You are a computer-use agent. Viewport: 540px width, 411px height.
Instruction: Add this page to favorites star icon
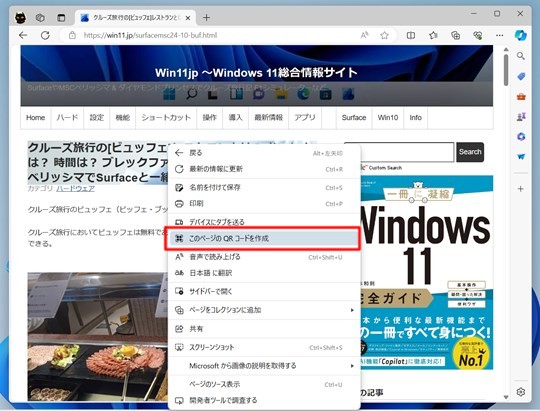pyautogui.click(x=384, y=35)
